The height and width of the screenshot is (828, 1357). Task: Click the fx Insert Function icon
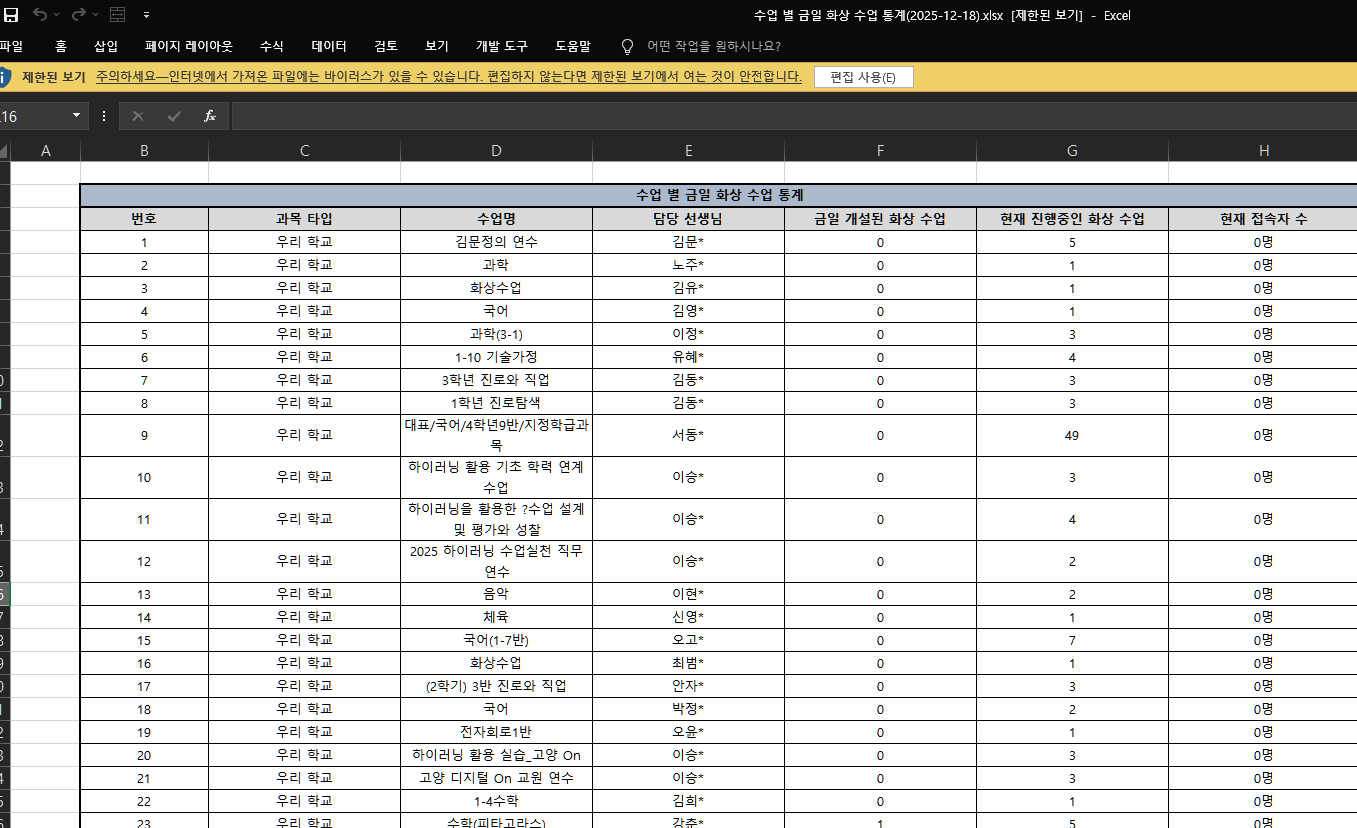pyautogui.click(x=210, y=116)
